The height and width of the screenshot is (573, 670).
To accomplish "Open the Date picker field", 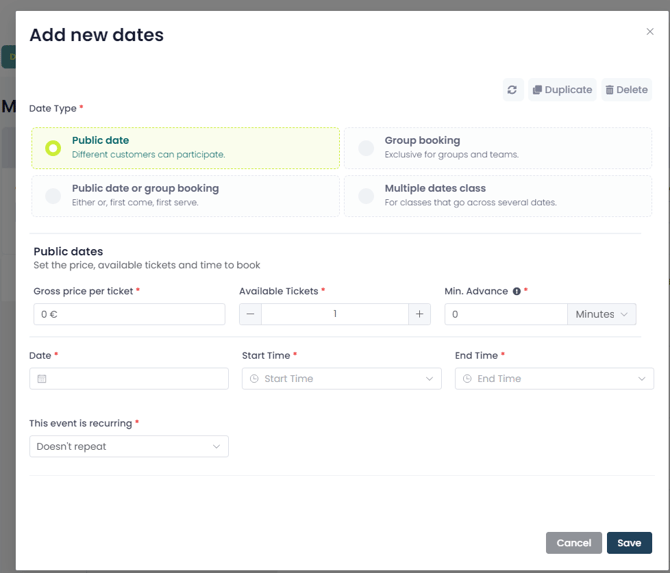I will [x=129, y=379].
